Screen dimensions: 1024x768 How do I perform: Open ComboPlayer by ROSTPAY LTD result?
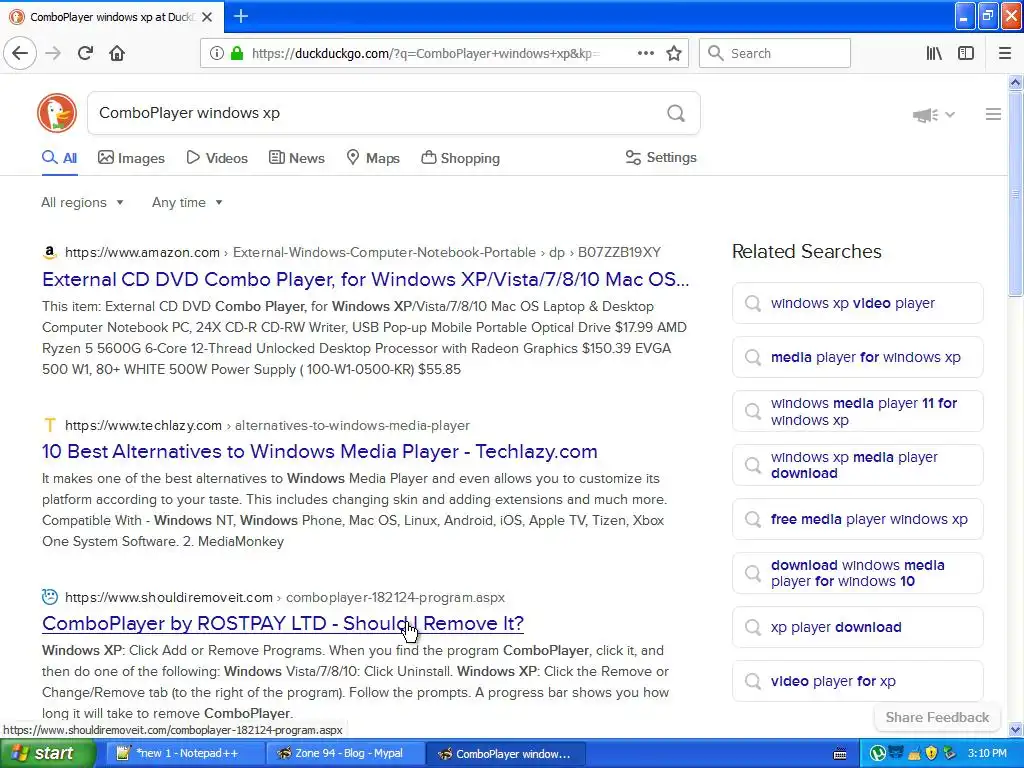[x=283, y=623]
